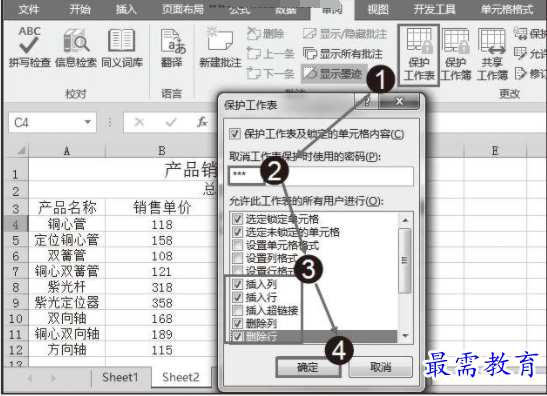
Task: Click the permissions list scrollbar thumb
Action: tap(405, 261)
